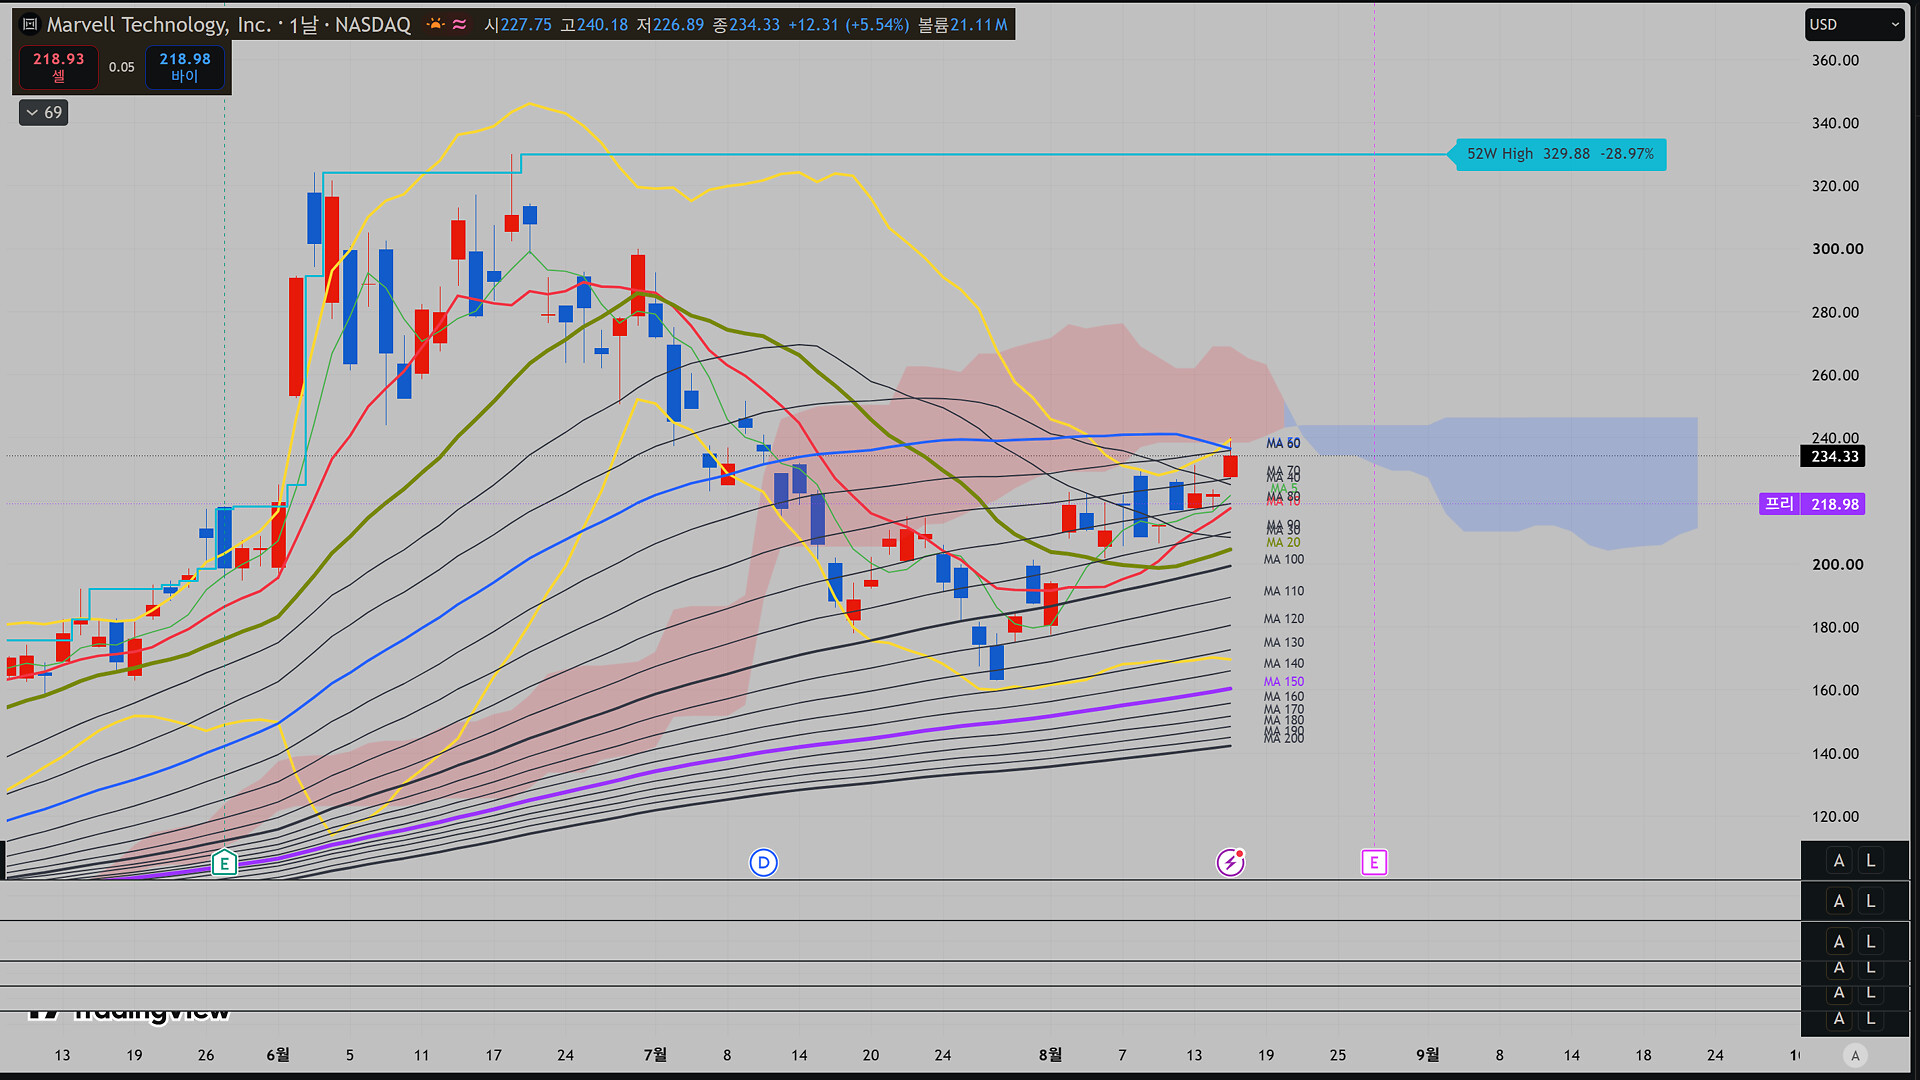This screenshot has width=1920, height=1080.
Task: Open the green past earnings E marker
Action: 224,862
